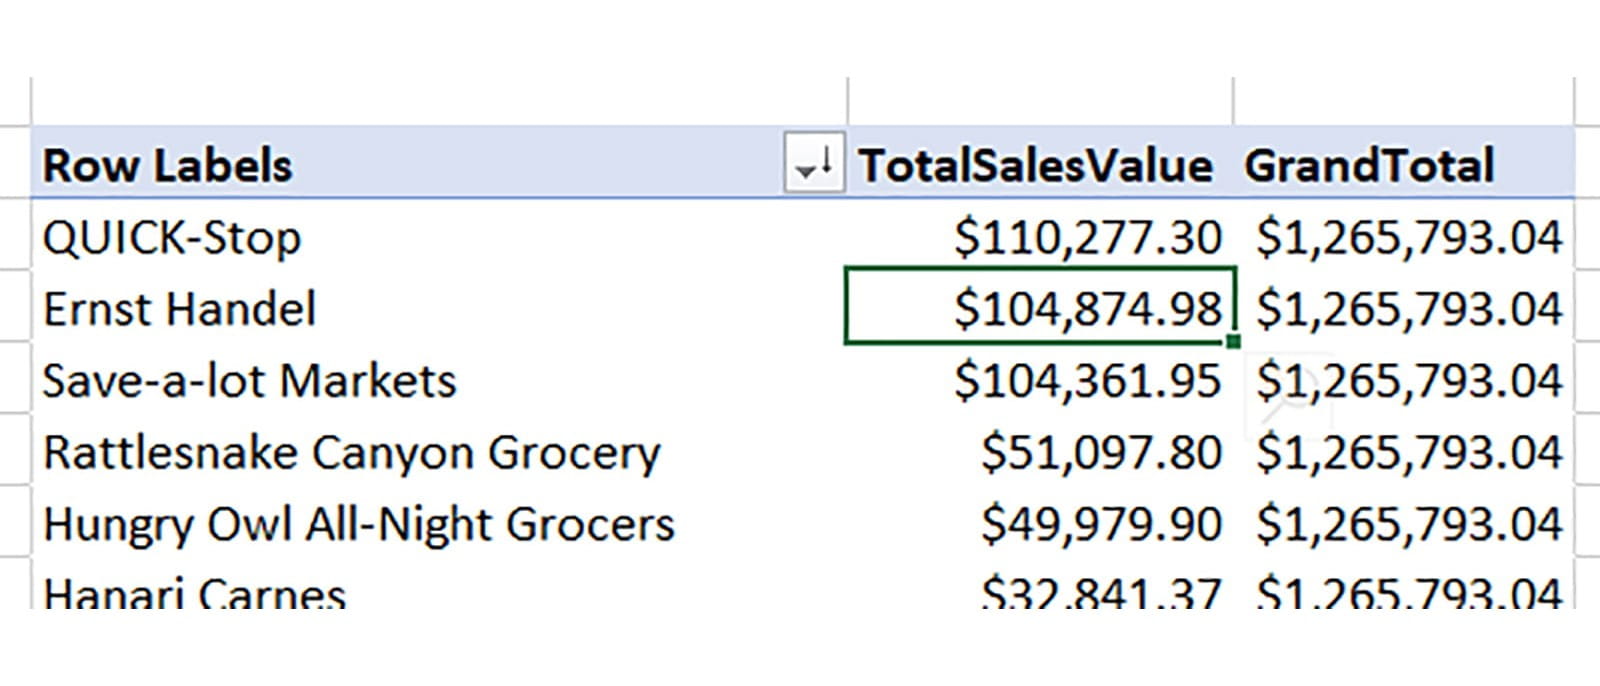The height and width of the screenshot is (686, 1600).
Task: Select the Rattlesnake Canyon Grocery cell
Action: click(x=352, y=453)
